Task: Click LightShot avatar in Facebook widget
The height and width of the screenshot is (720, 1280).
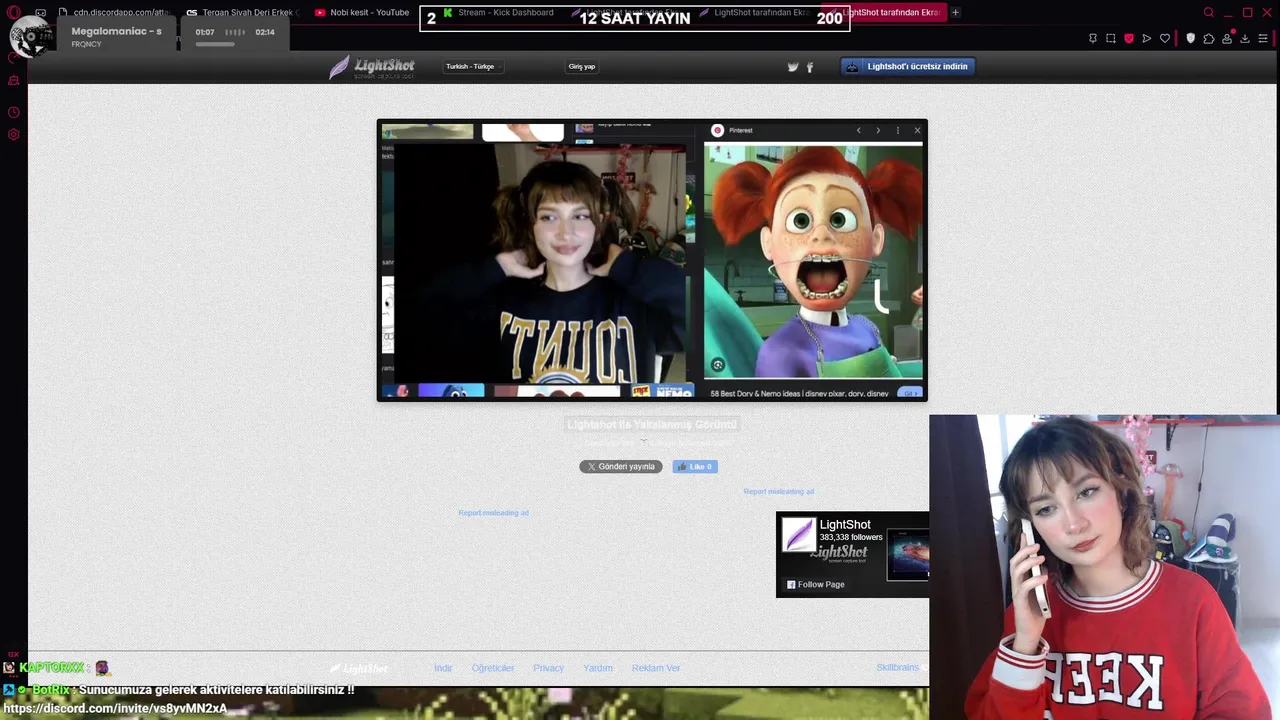Action: coord(798,534)
